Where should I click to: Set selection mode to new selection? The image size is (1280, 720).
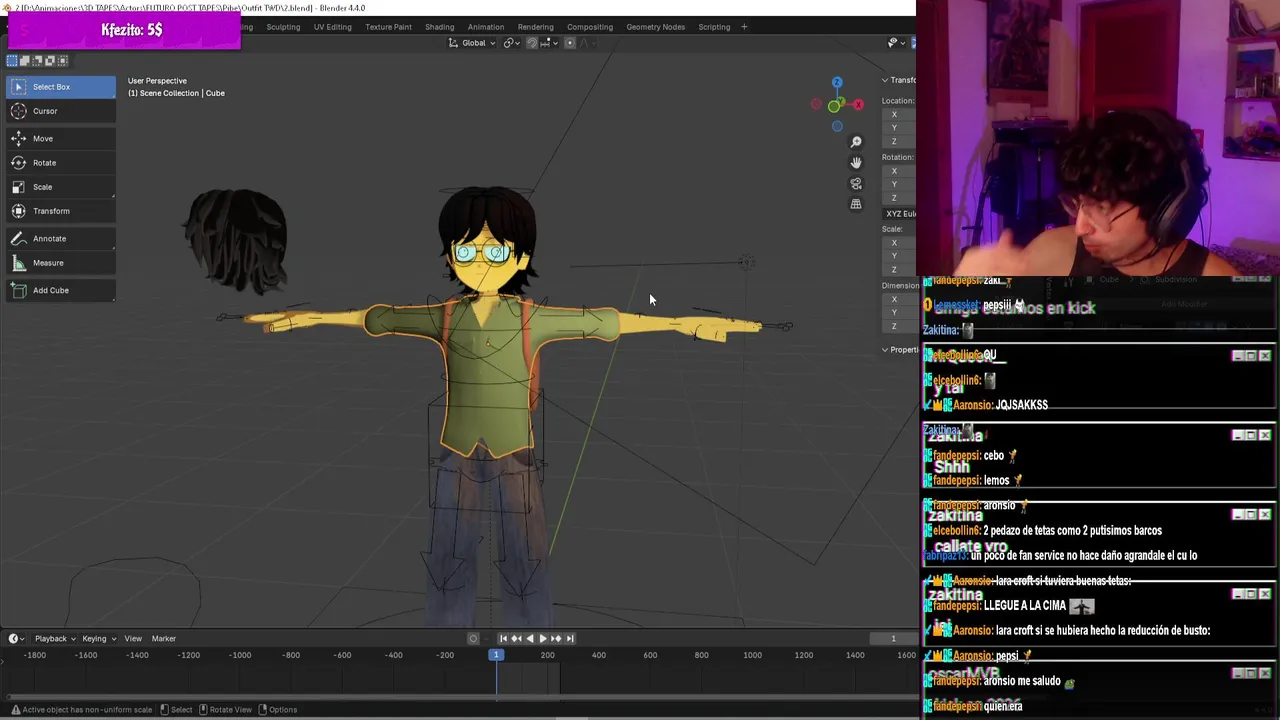(12, 61)
